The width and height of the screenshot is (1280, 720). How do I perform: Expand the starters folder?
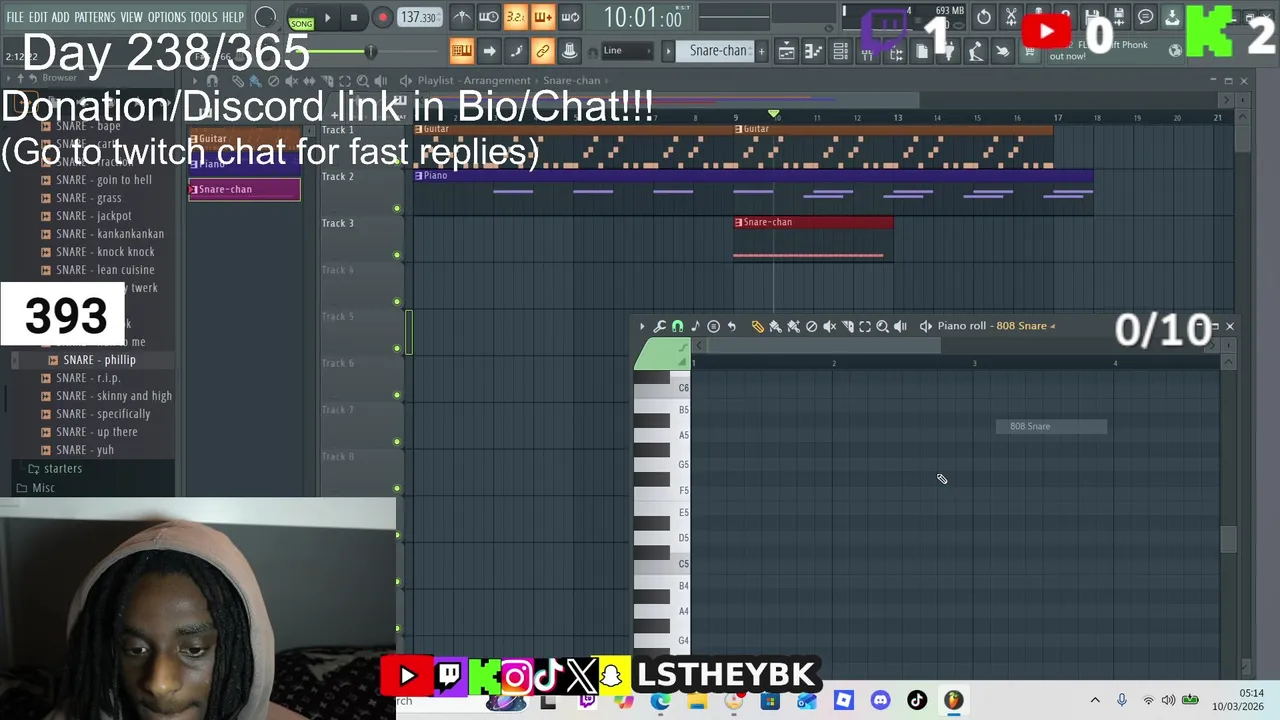coord(62,469)
